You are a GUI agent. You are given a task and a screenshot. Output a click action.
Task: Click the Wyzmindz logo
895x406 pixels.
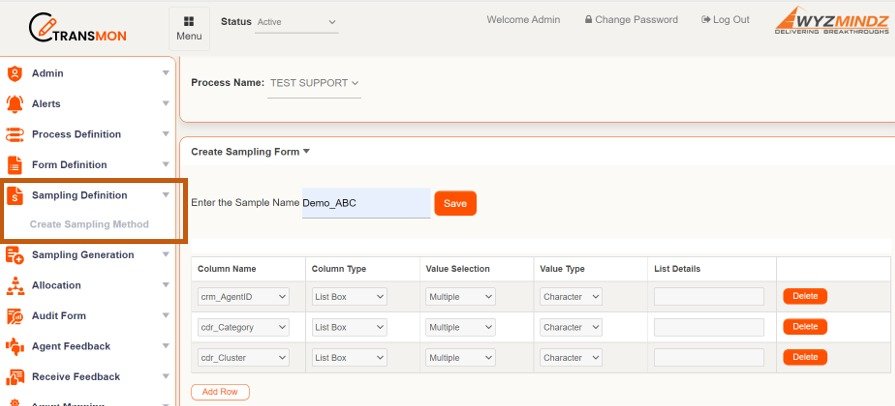832,21
